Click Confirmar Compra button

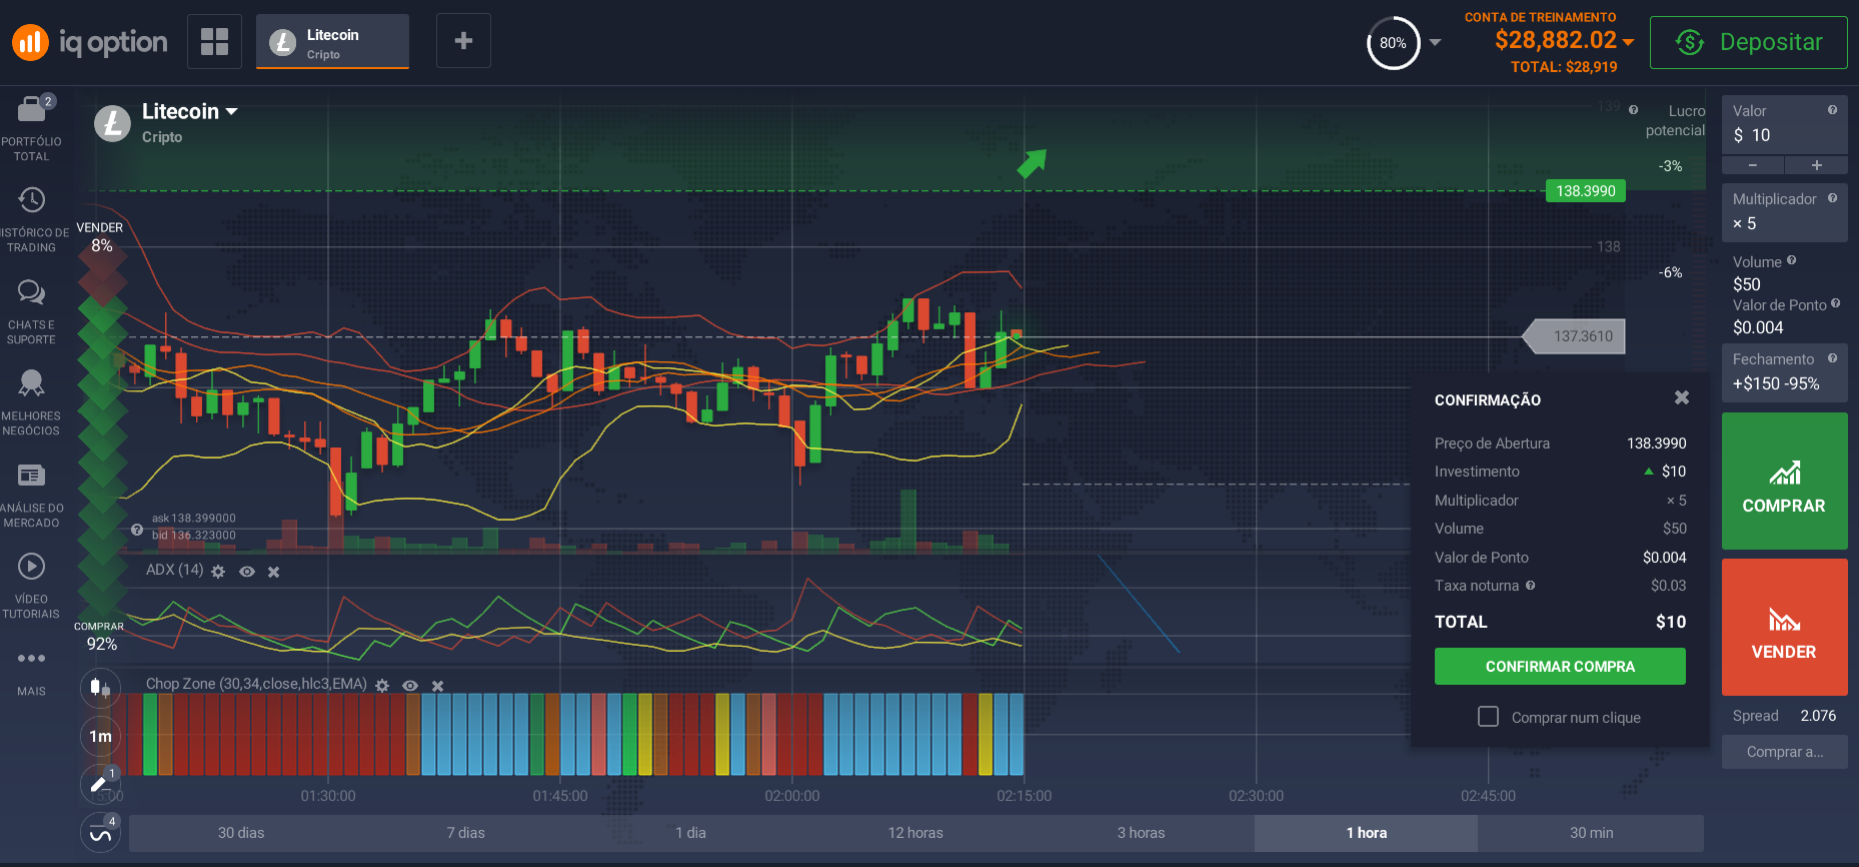[x=1560, y=666]
